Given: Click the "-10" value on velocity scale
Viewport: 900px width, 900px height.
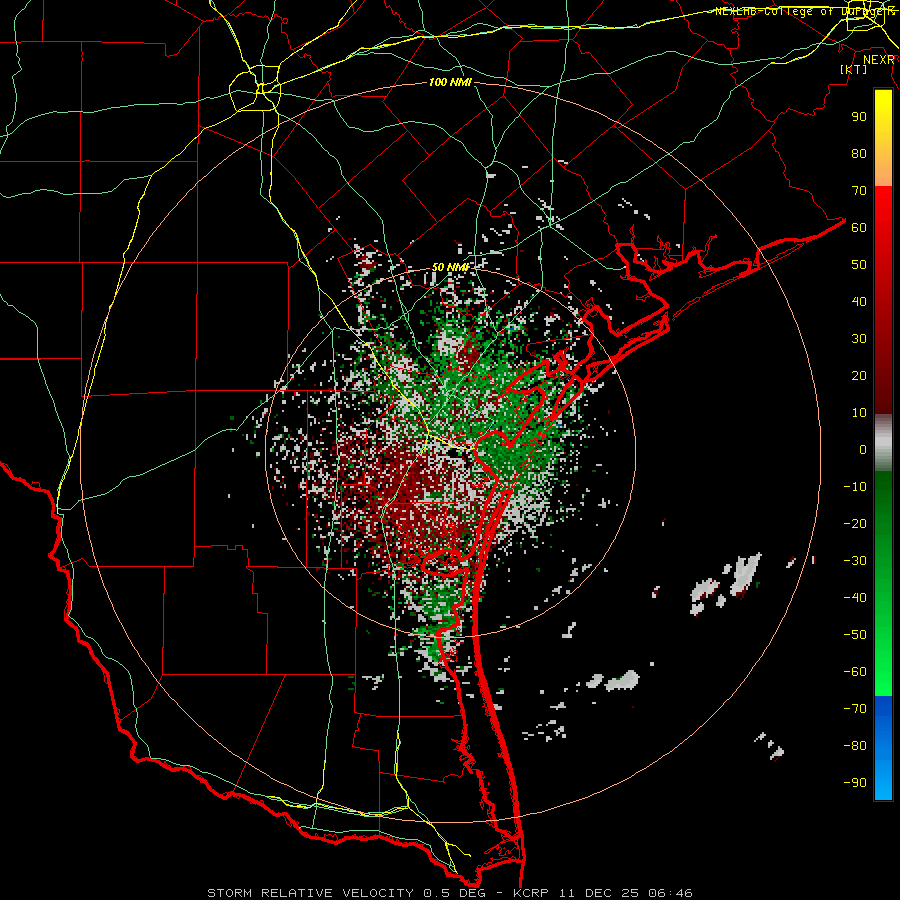Looking at the screenshot, I should coord(855,487).
